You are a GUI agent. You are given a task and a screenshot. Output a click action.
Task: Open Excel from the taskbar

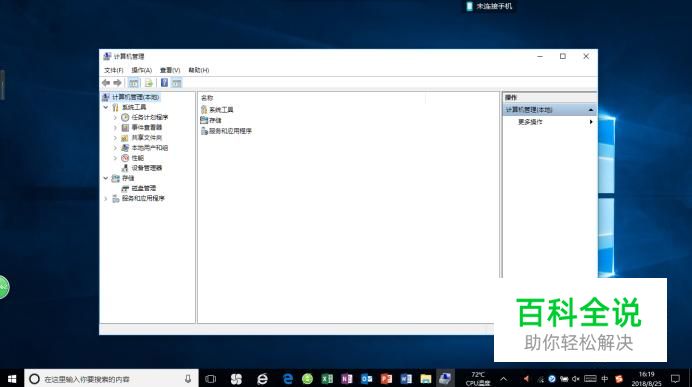(x=327, y=379)
